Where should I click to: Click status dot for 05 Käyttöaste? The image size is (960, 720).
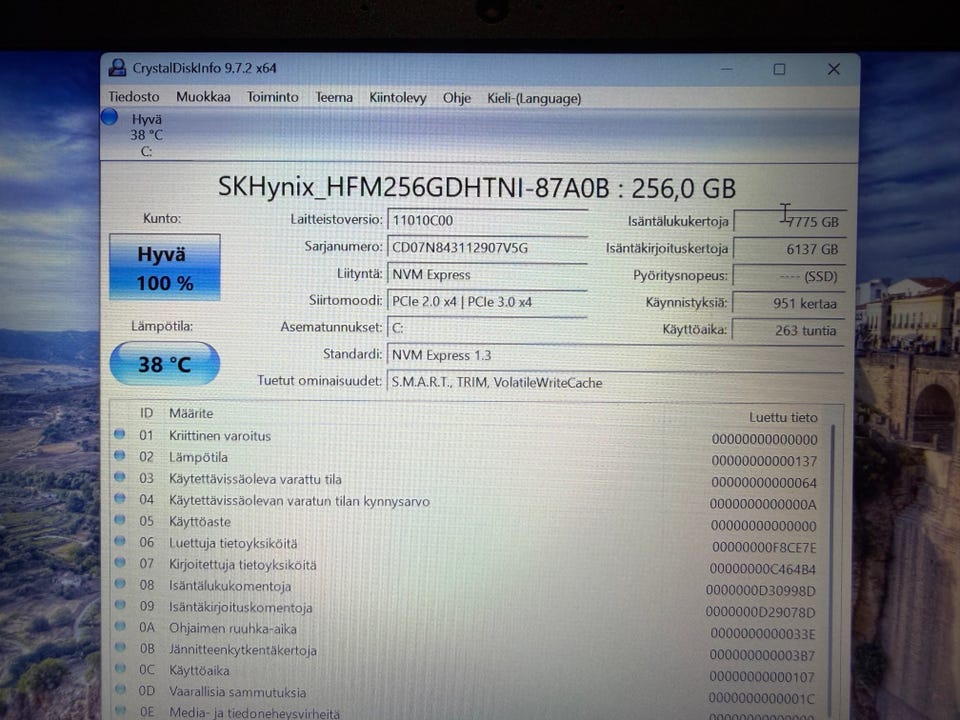119,520
